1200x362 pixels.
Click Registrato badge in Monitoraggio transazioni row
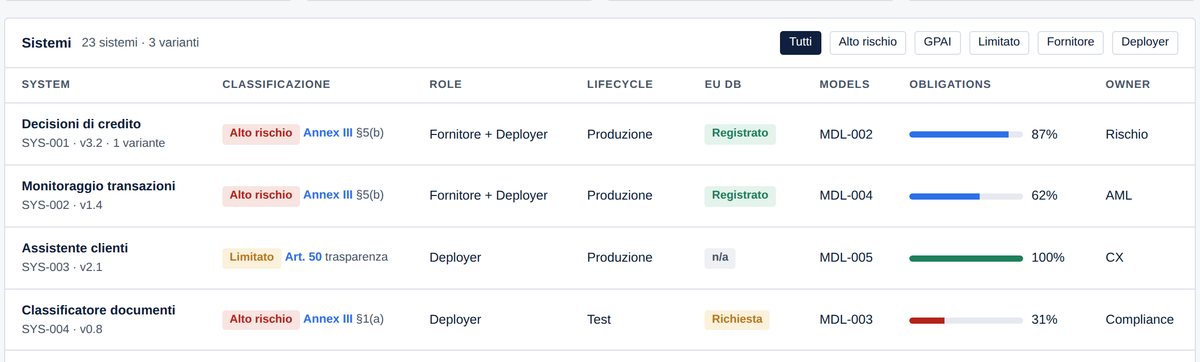(x=740, y=195)
